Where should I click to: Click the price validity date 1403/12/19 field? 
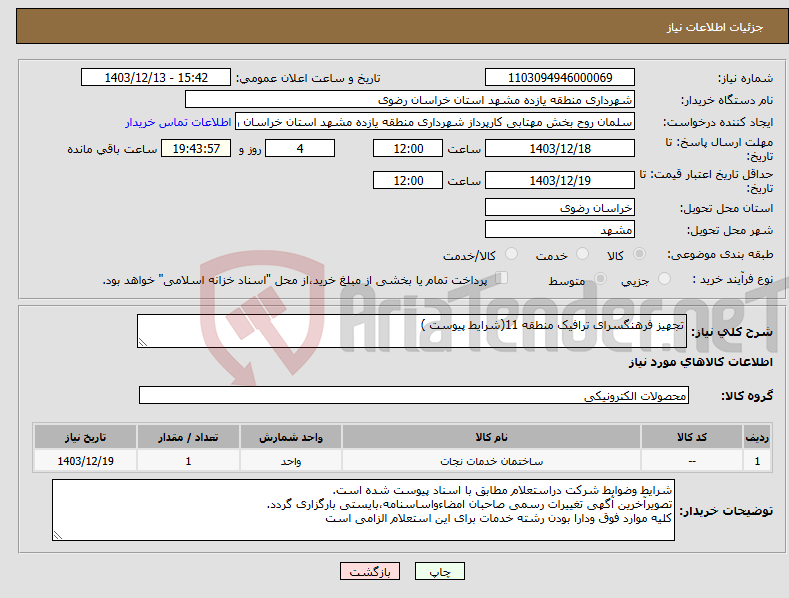tap(560, 180)
